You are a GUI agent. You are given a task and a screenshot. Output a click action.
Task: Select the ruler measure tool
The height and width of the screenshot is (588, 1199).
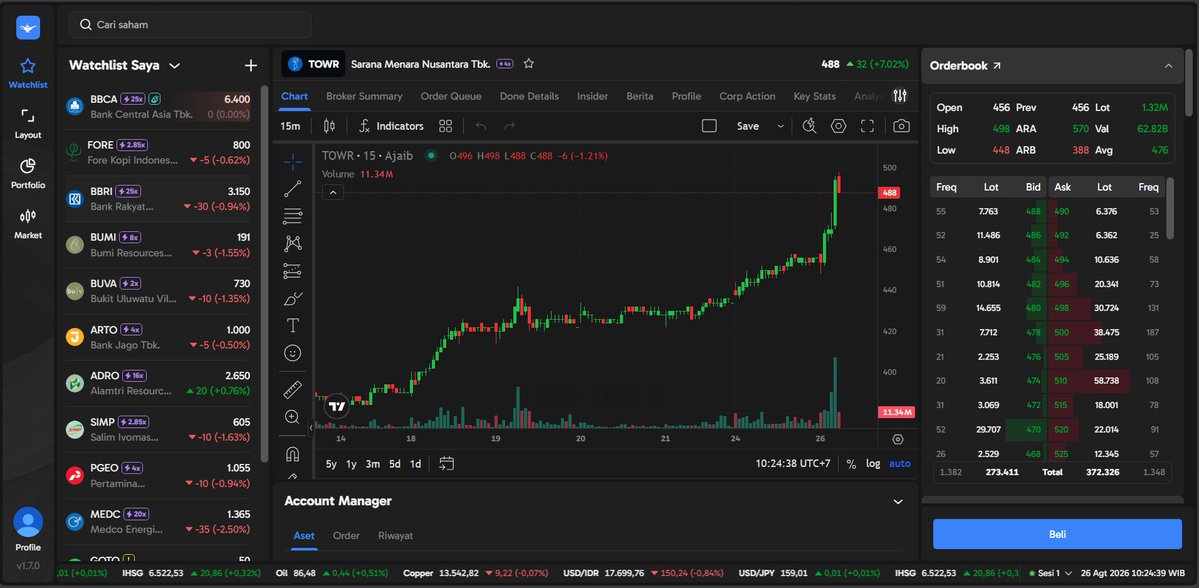coord(292,390)
